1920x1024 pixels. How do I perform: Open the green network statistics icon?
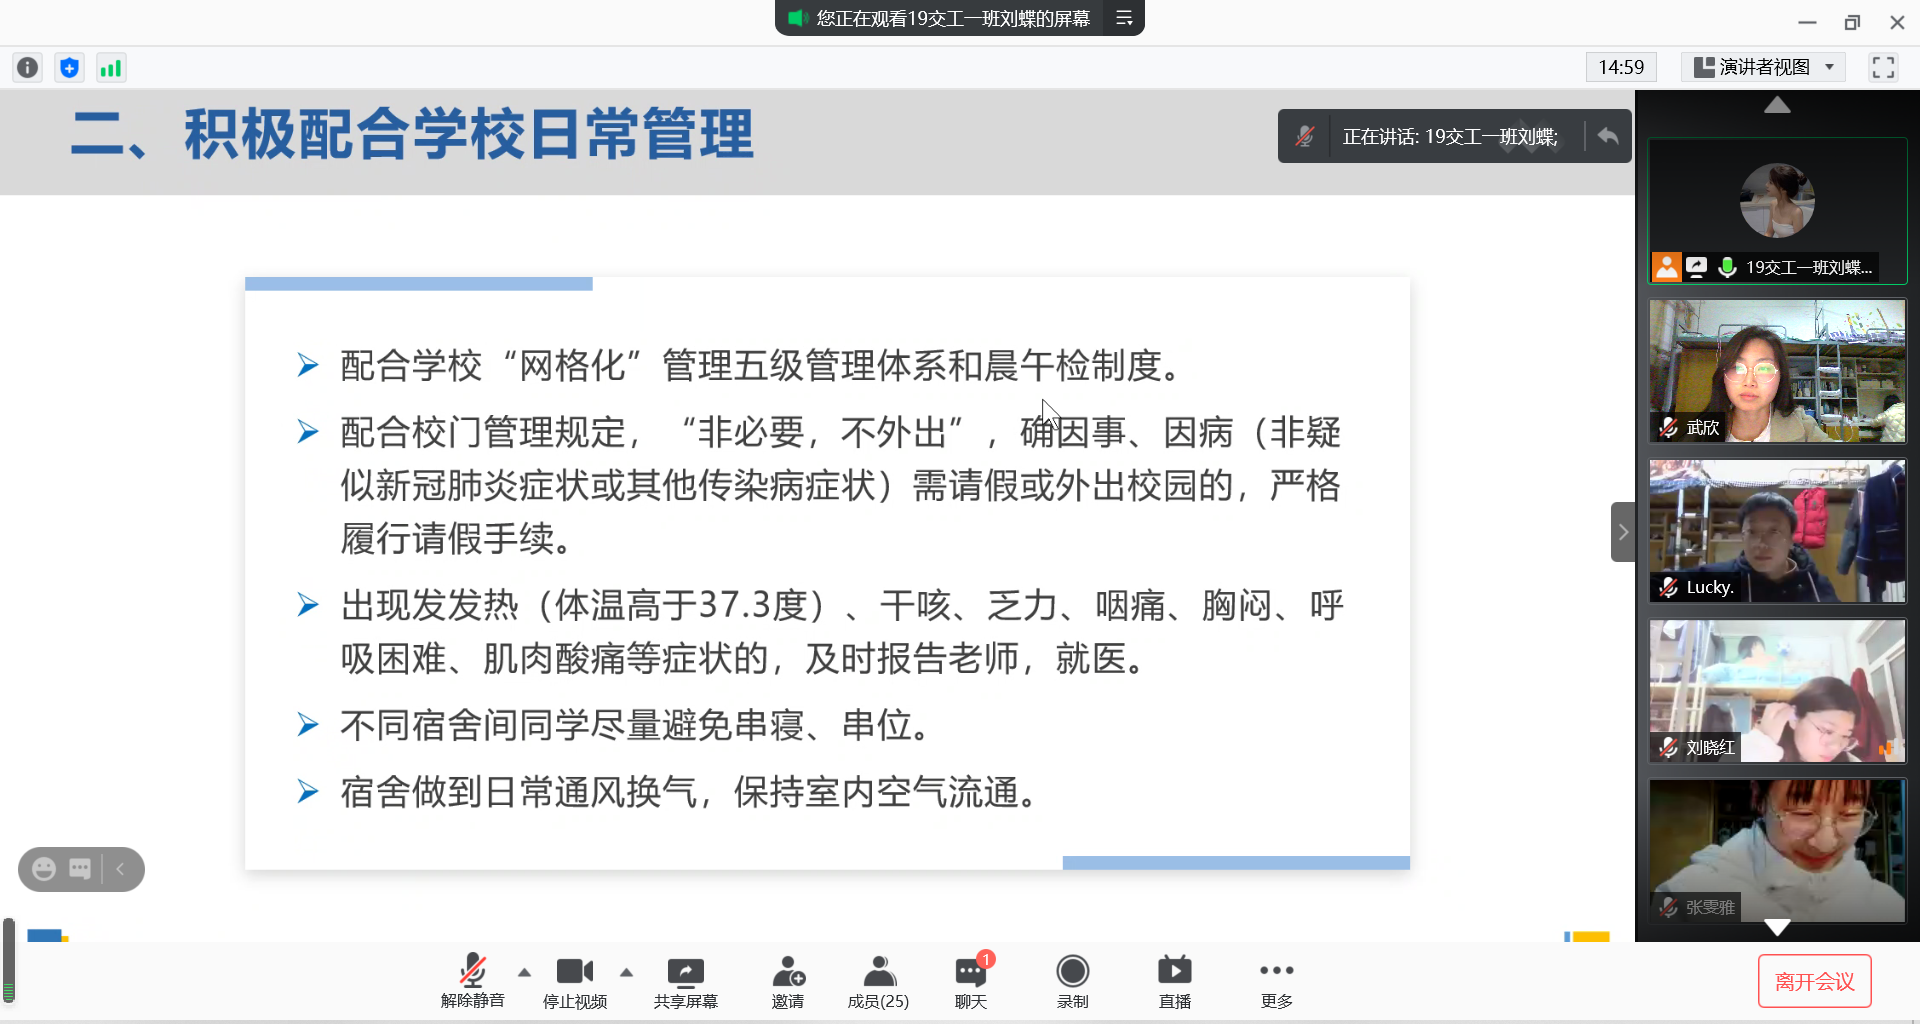coord(110,68)
